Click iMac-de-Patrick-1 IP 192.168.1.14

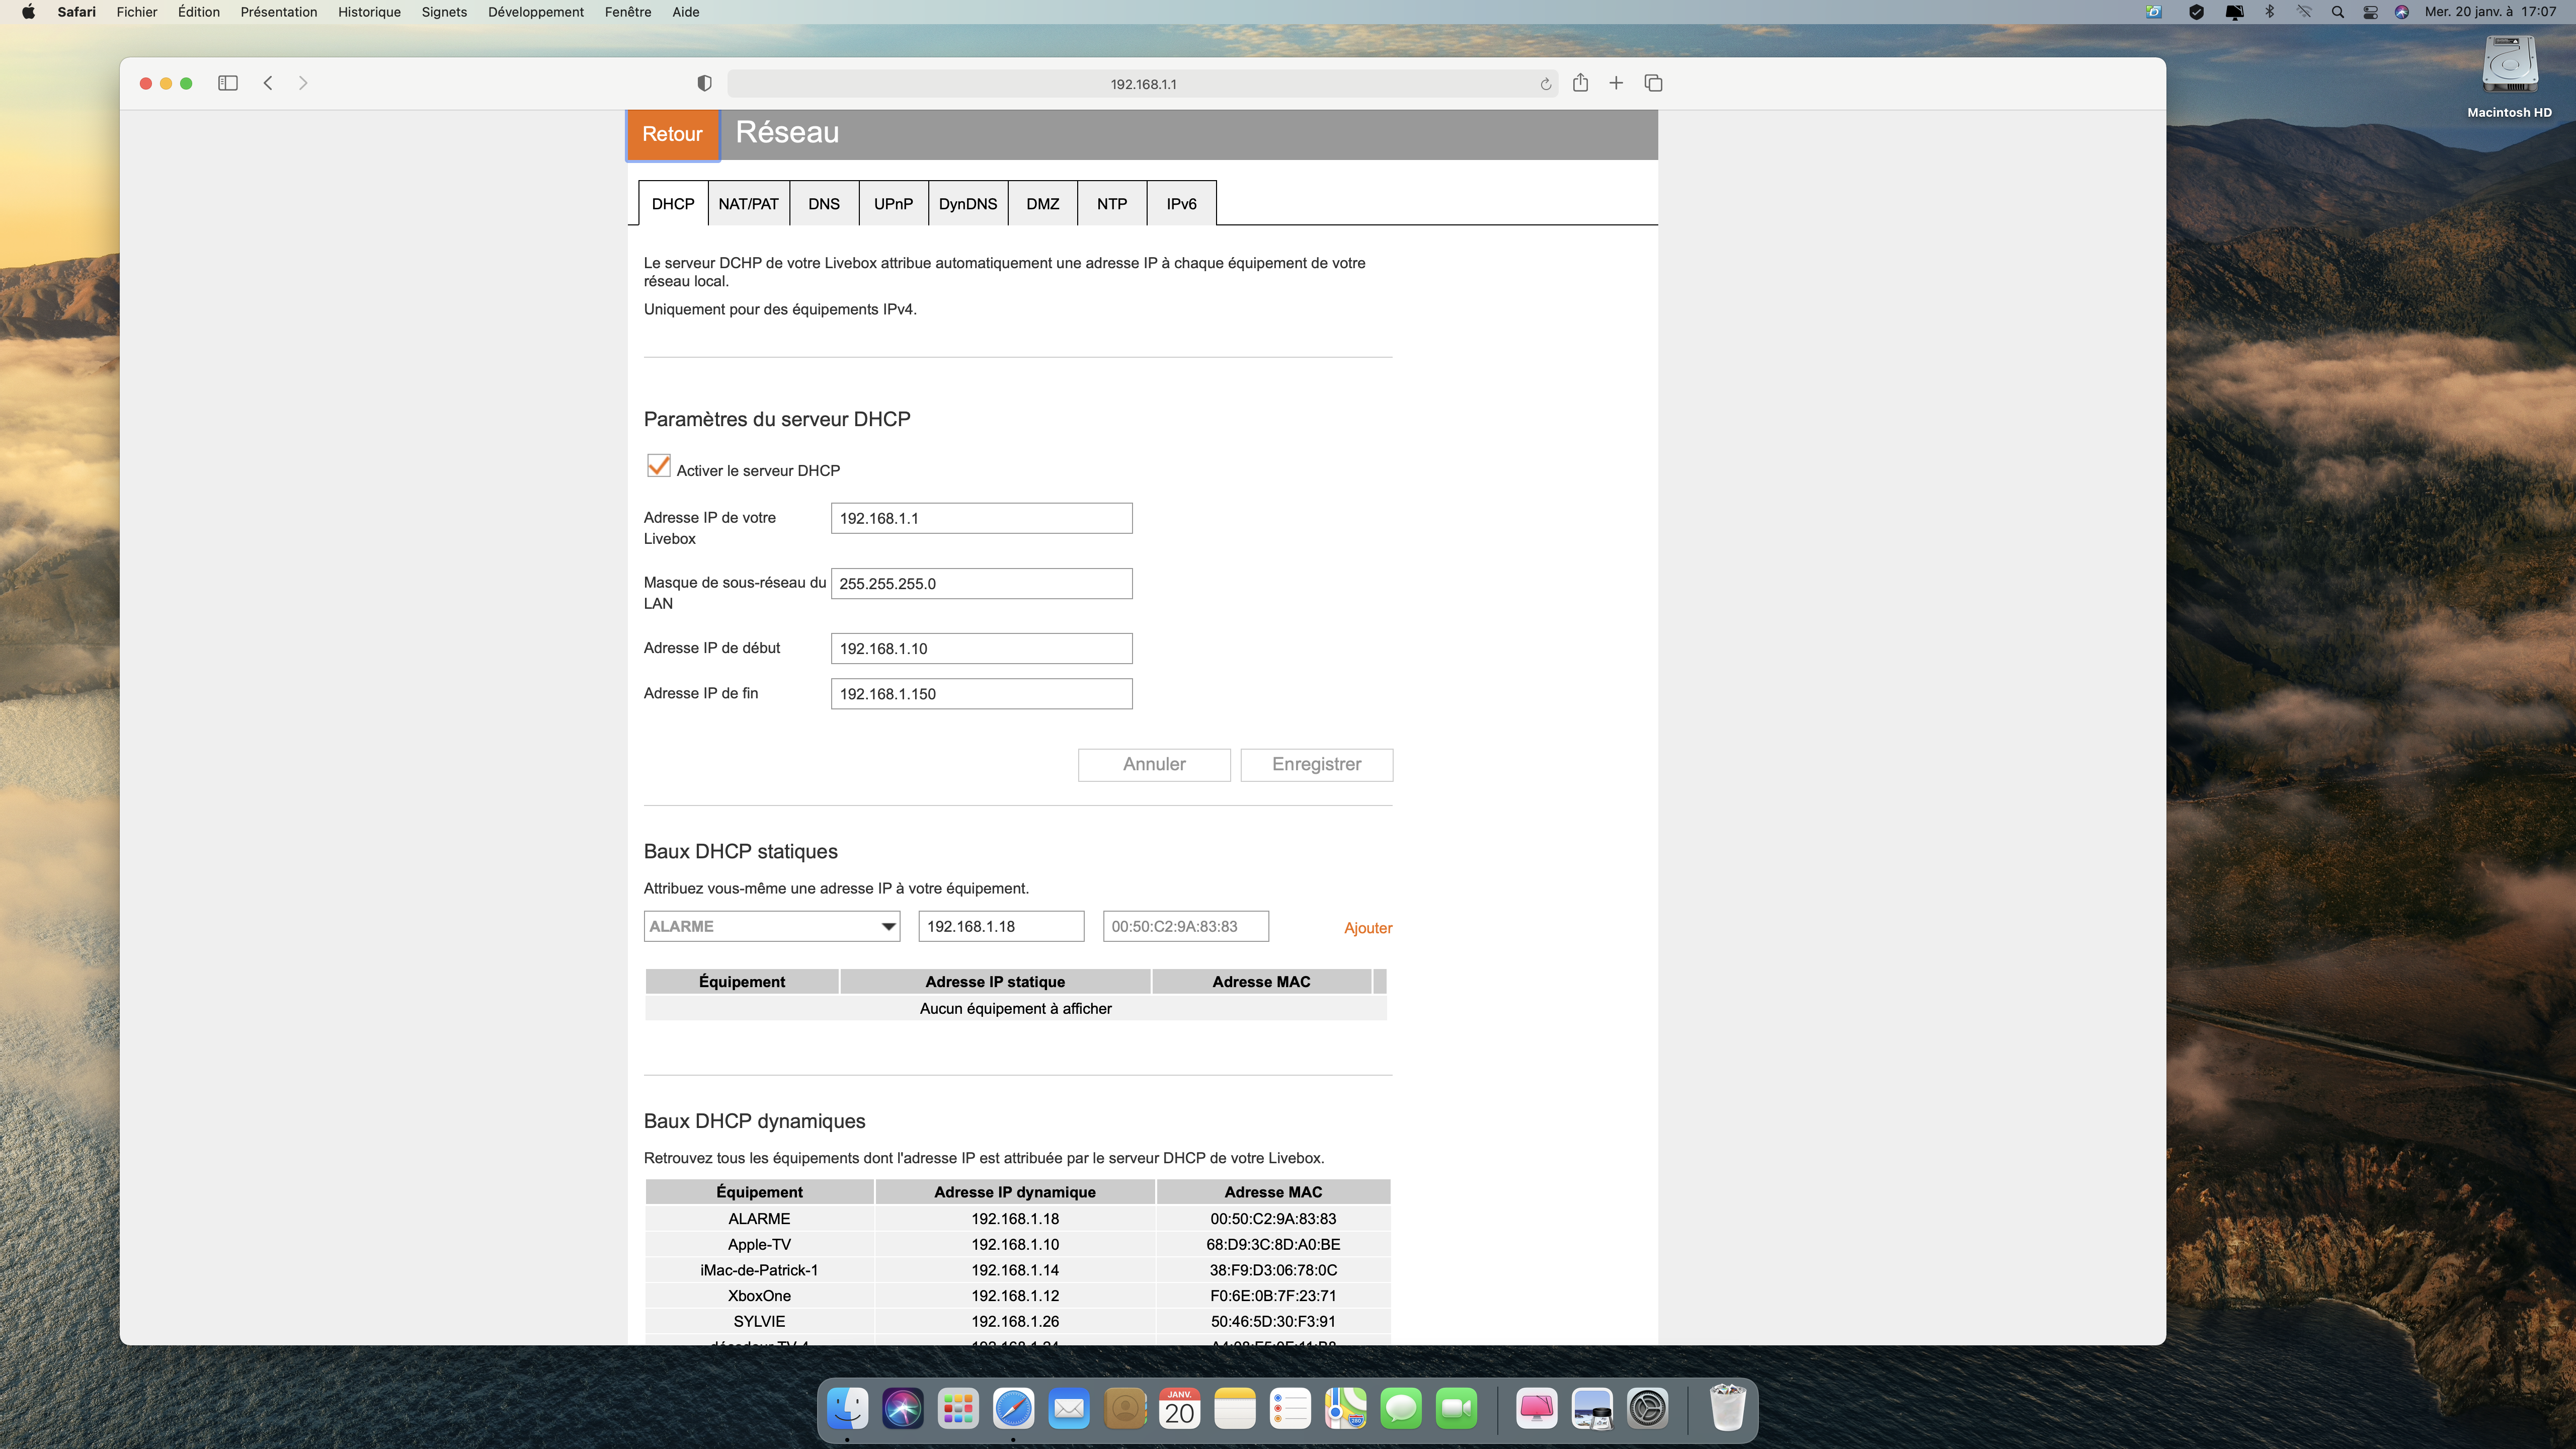click(1015, 1270)
